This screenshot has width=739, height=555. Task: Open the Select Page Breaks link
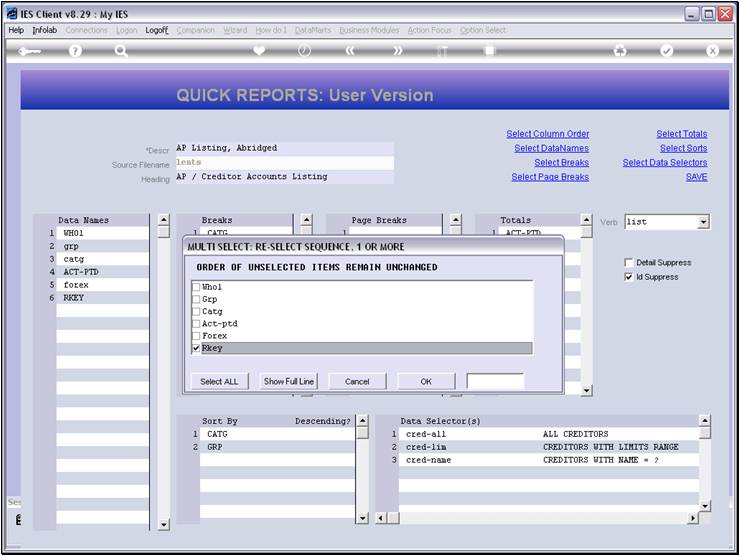[x=550, y=177]
